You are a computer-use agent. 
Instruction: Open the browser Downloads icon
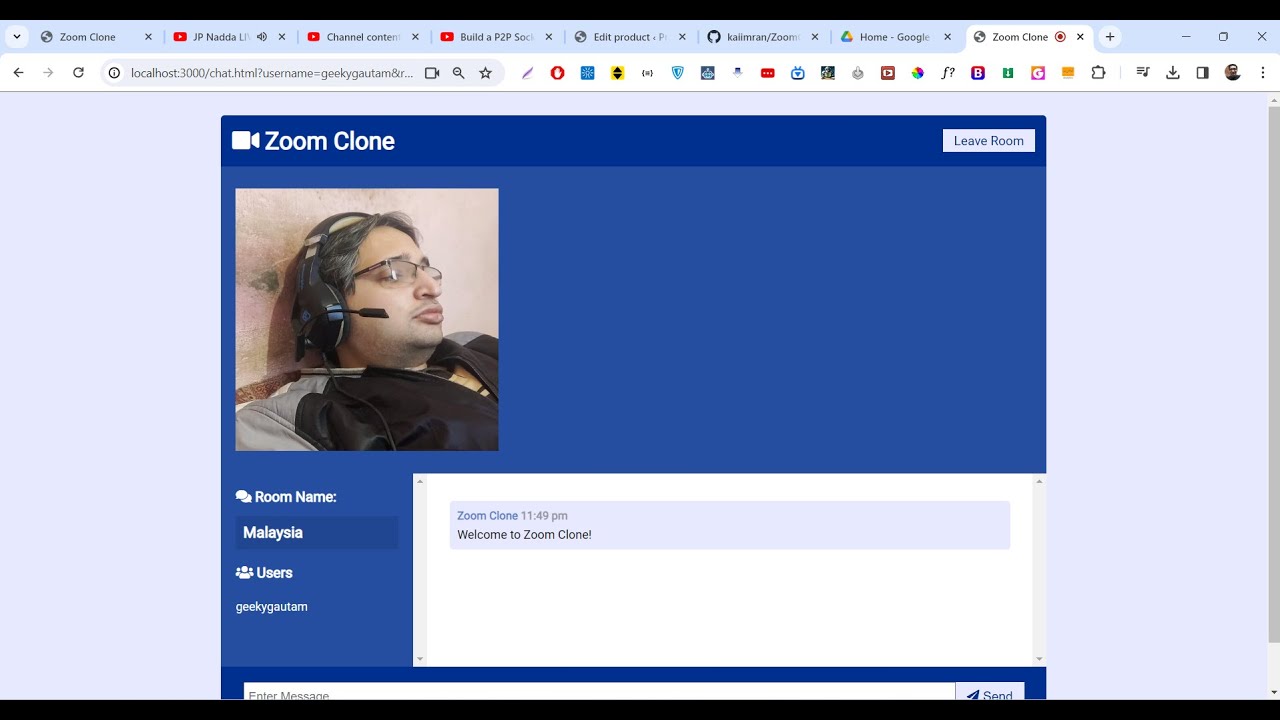(1173, 73)
